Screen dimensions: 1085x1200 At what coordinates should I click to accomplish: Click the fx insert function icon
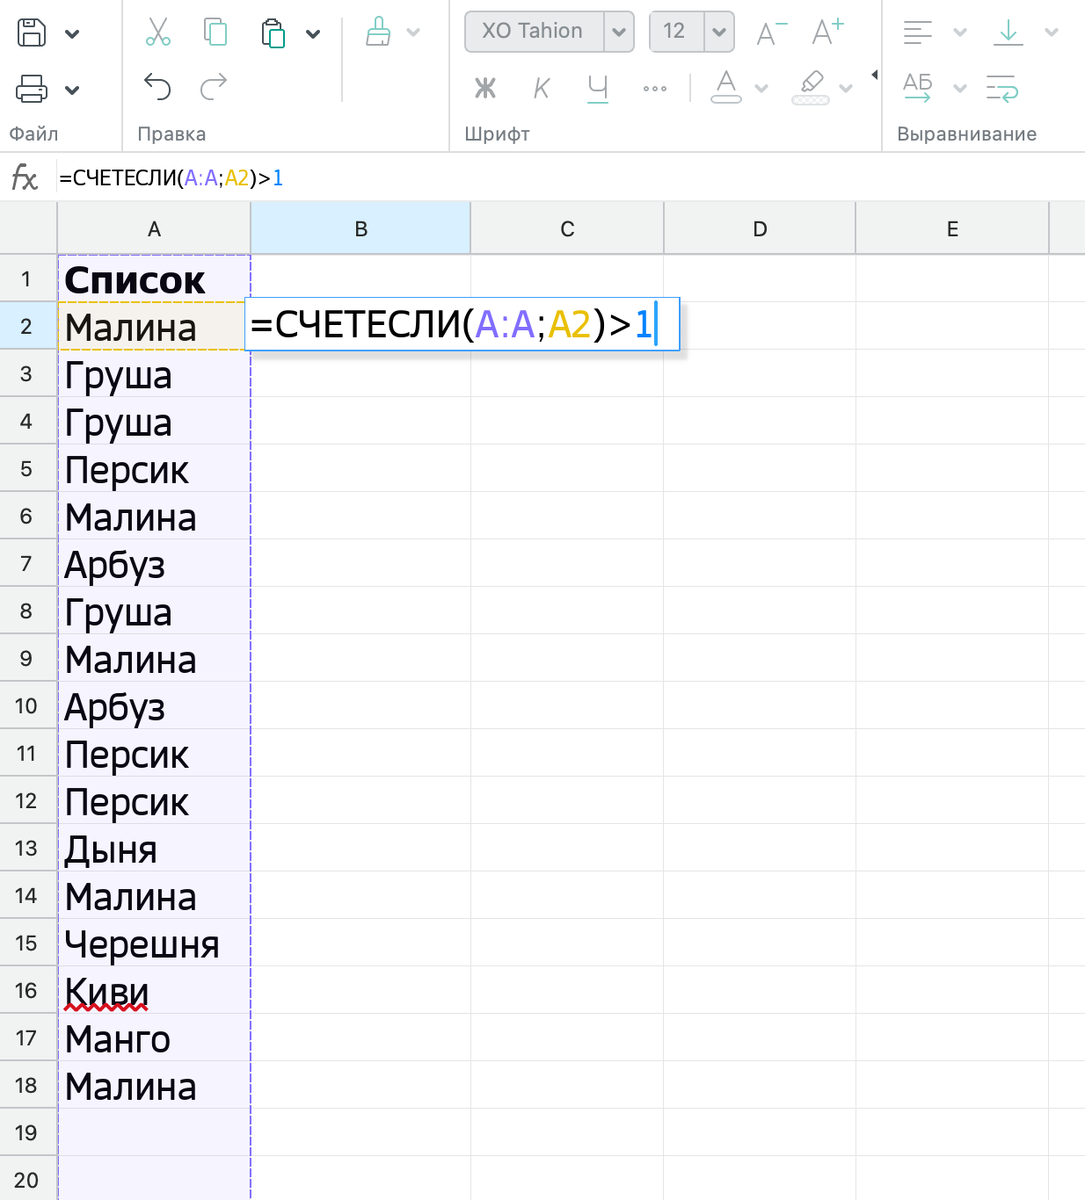coord(24,178)
